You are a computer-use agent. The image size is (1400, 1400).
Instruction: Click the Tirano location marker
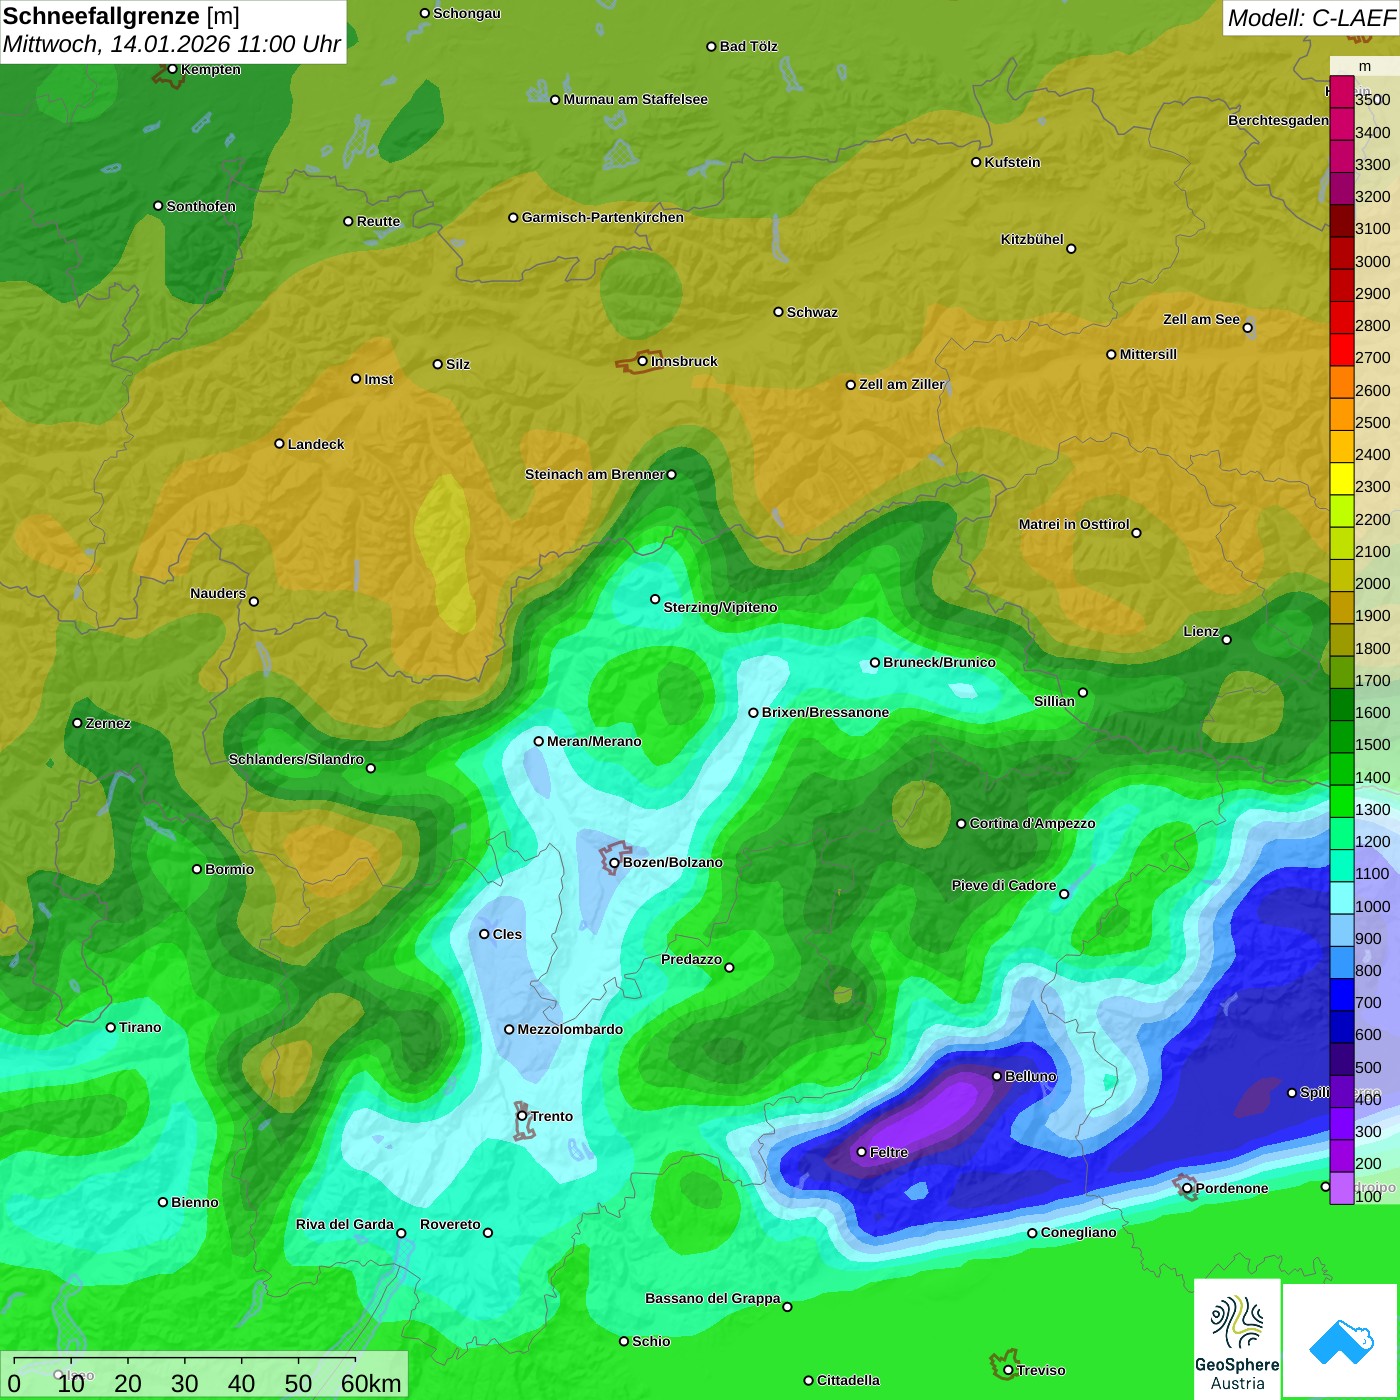click(111, 1027)
